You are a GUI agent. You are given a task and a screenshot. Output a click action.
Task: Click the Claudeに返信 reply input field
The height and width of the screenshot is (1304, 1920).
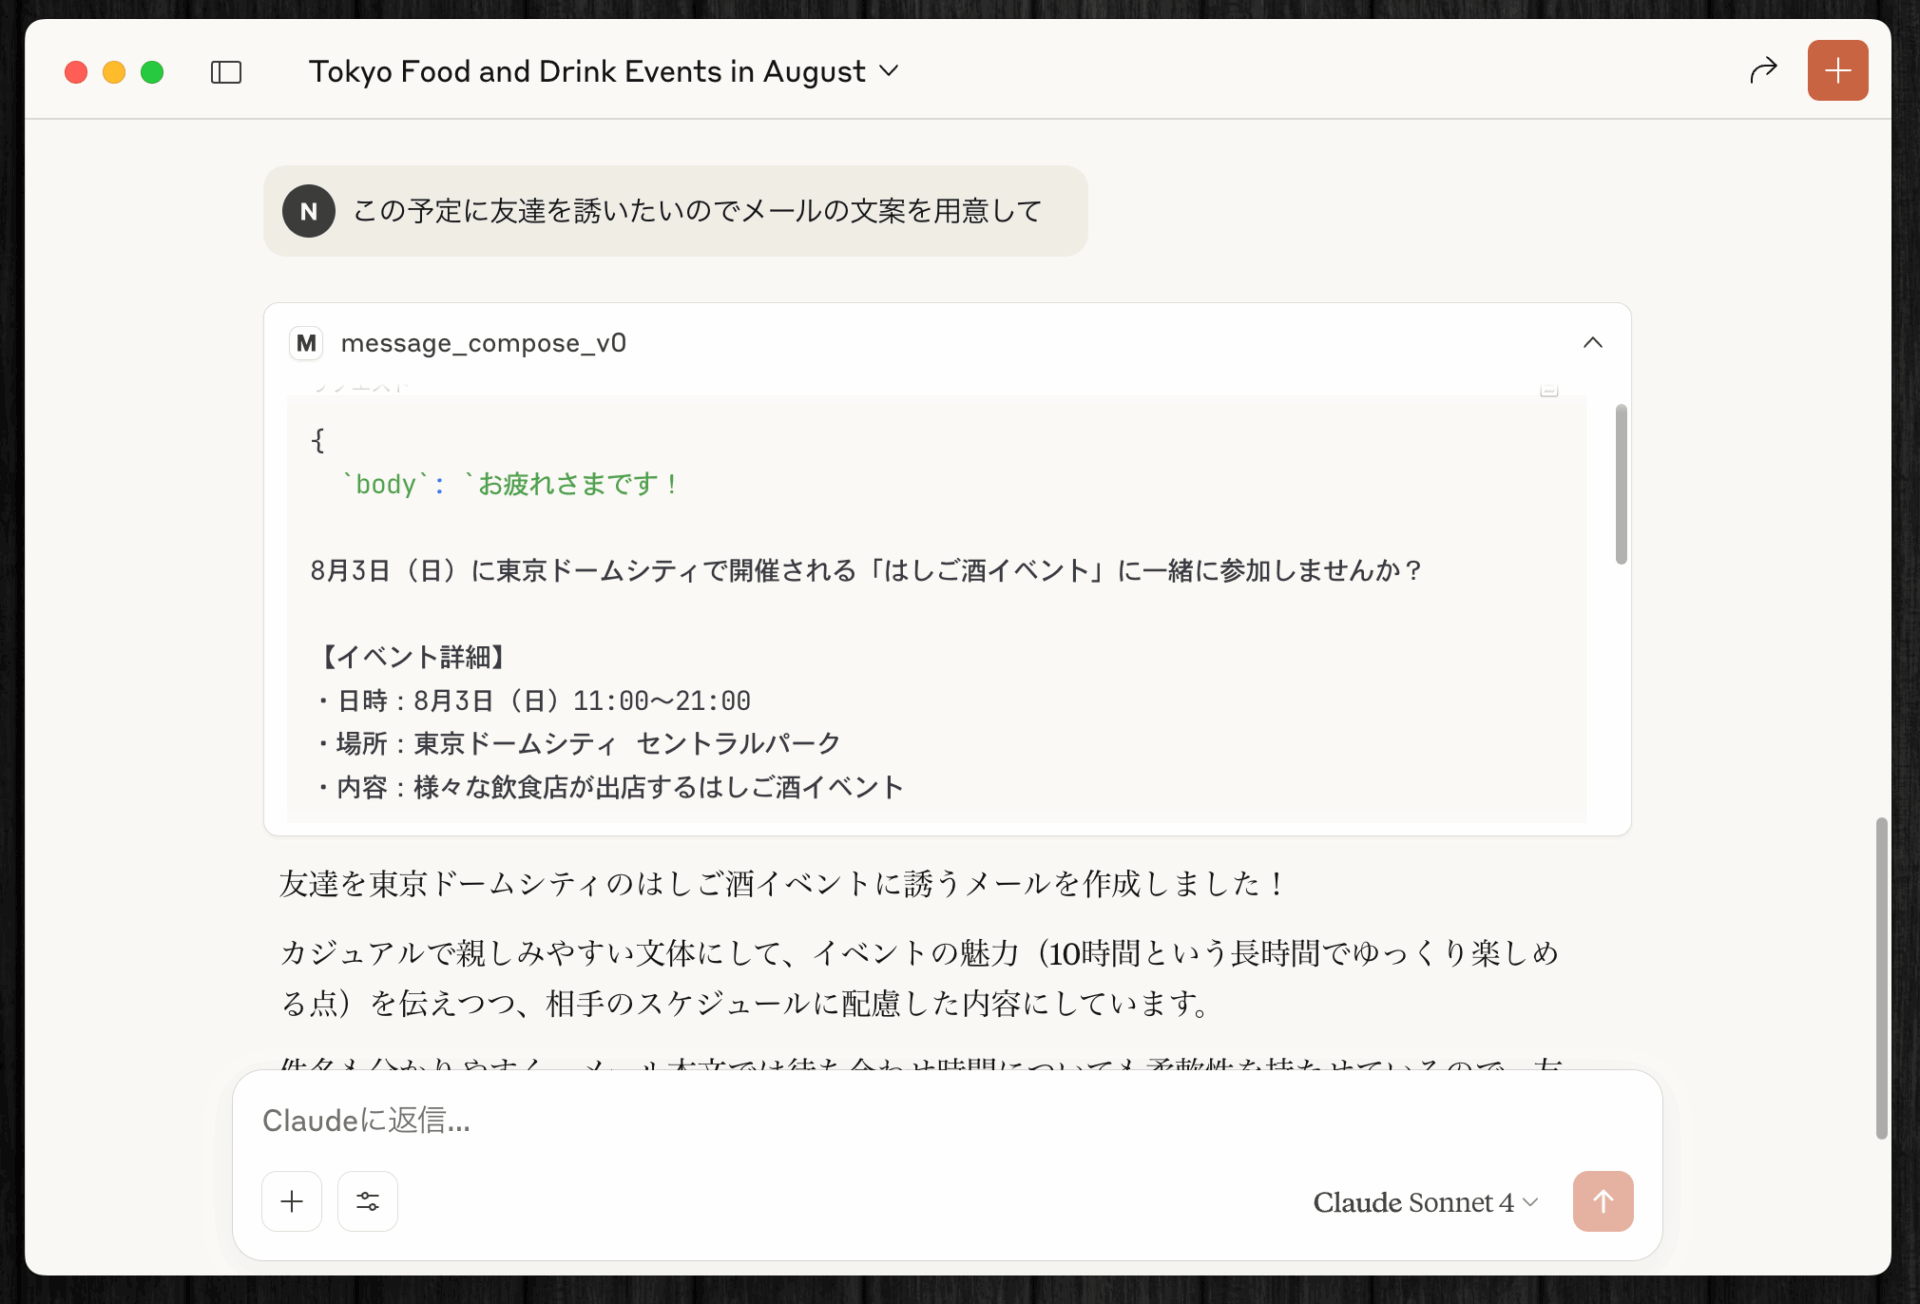[x=900, y=1120]
